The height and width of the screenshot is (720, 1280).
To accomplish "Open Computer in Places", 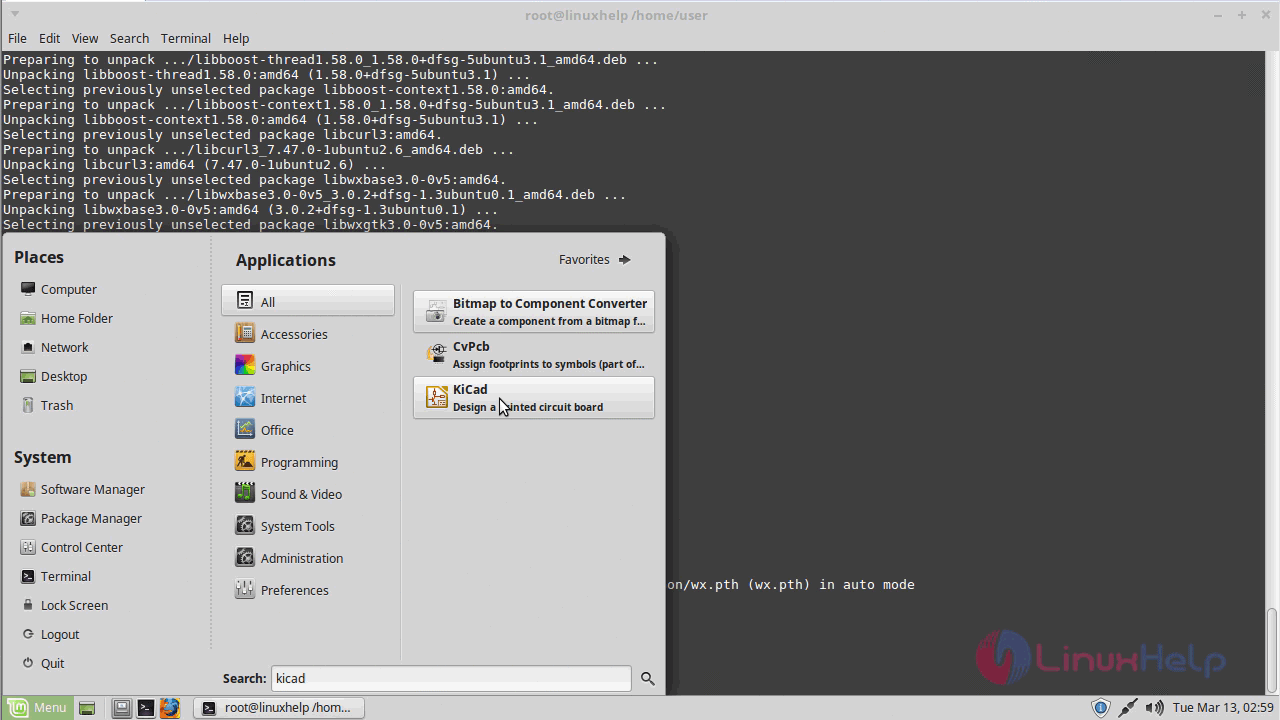I will click(58, 289).
